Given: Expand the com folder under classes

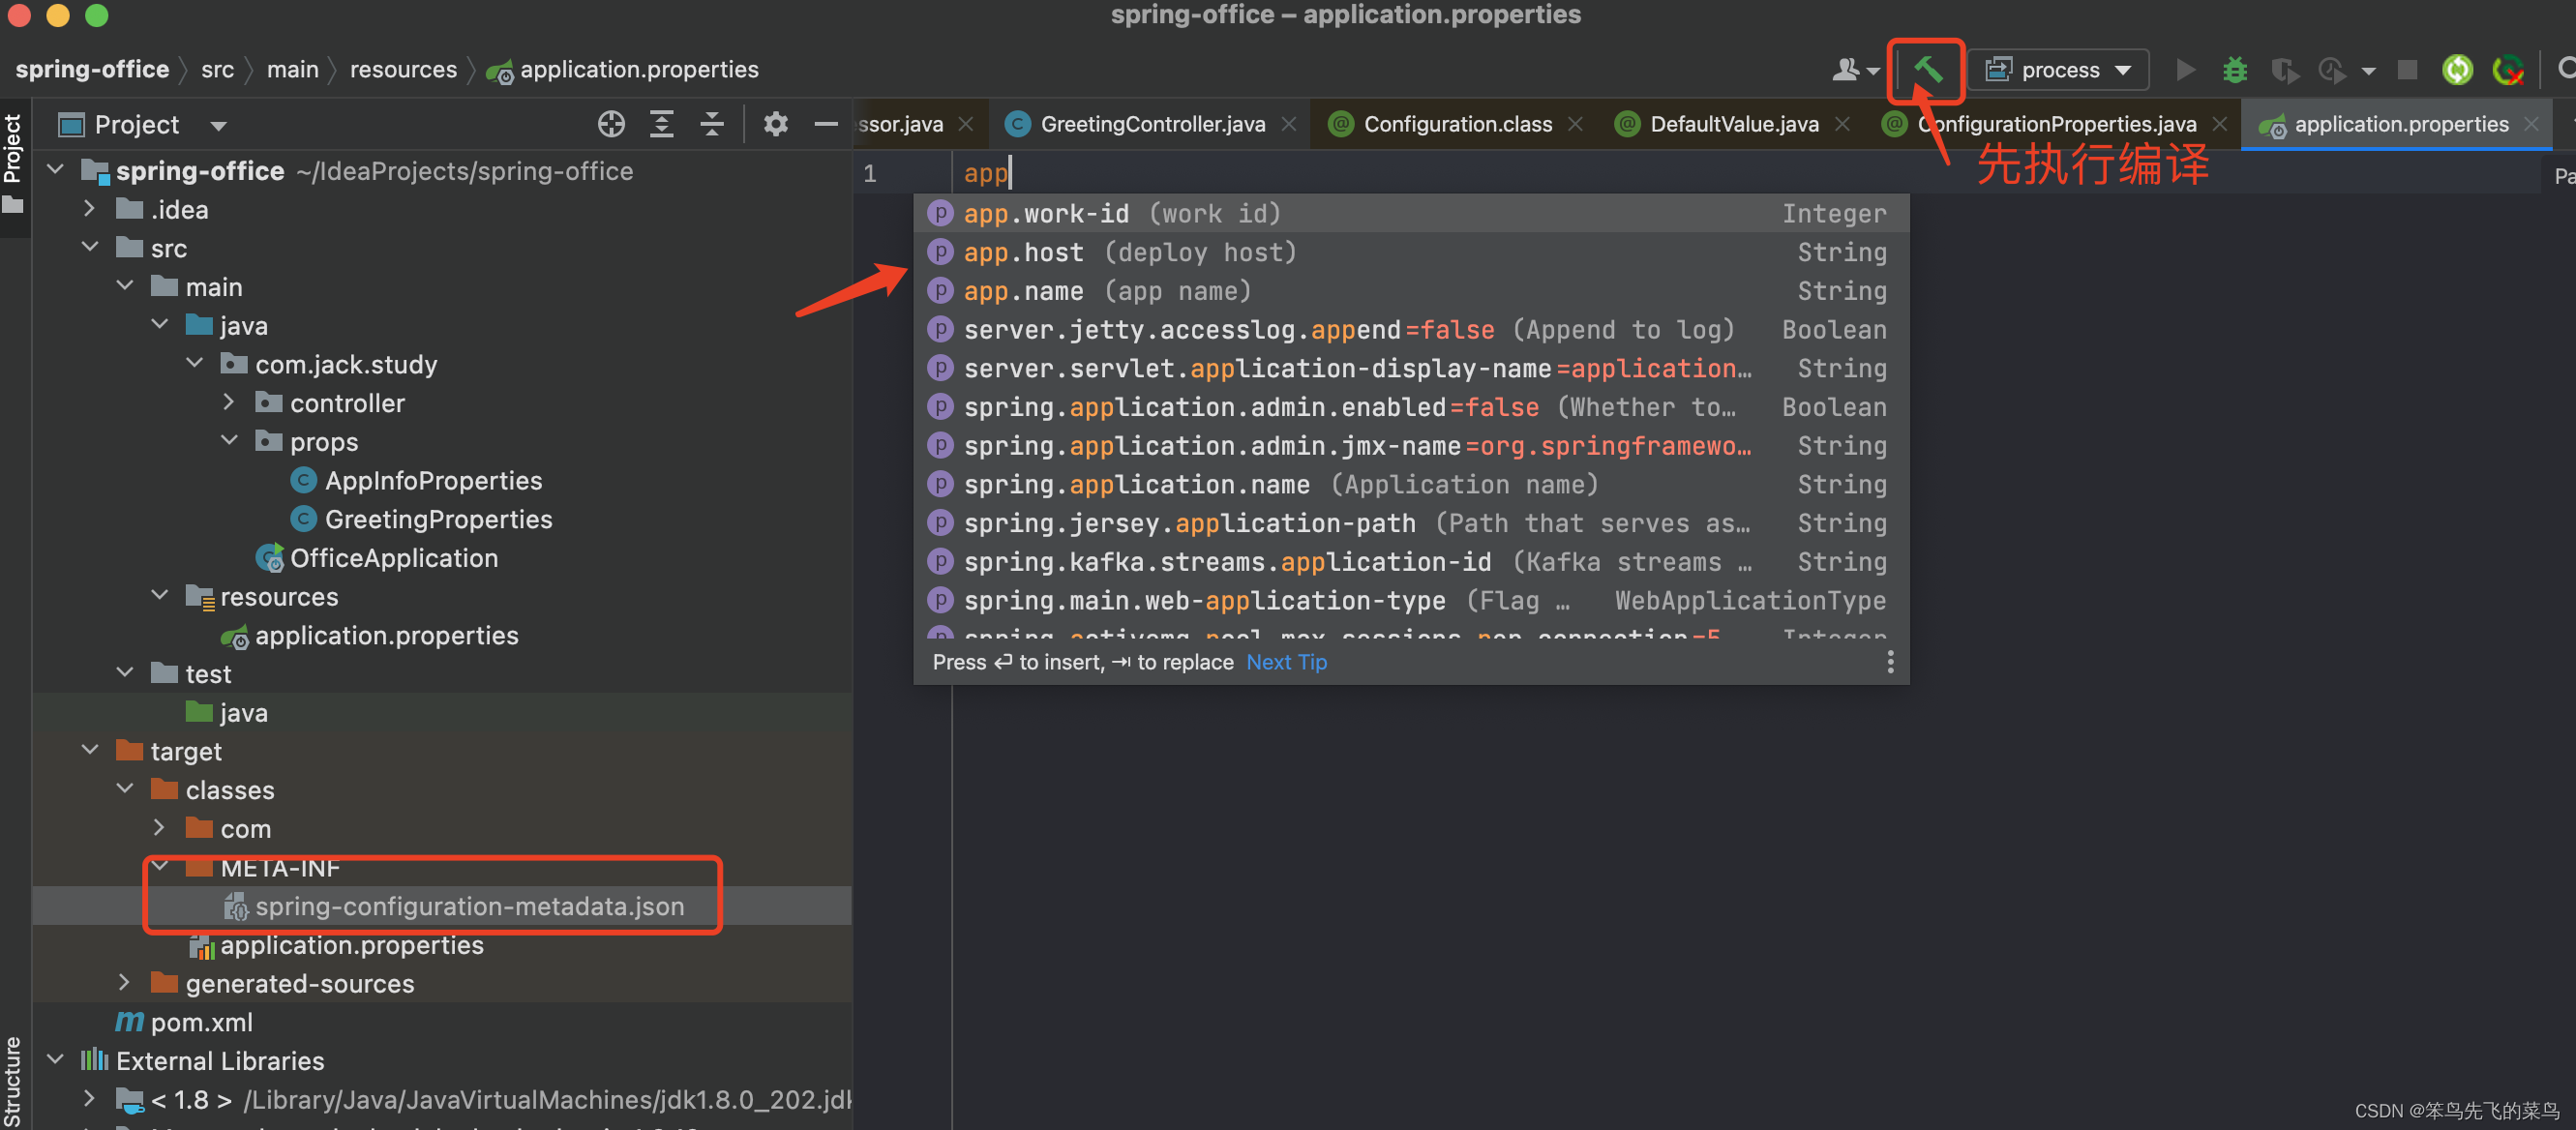Looking at the screenshot, I should pyautogui.click(x=160, y=828).
